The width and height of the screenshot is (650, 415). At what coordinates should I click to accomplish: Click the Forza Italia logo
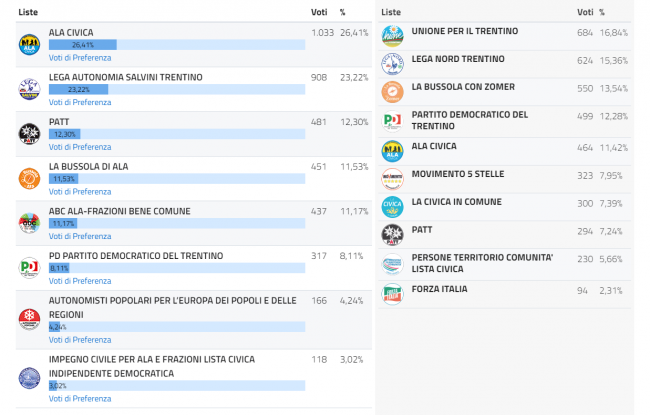coord(392,295)
